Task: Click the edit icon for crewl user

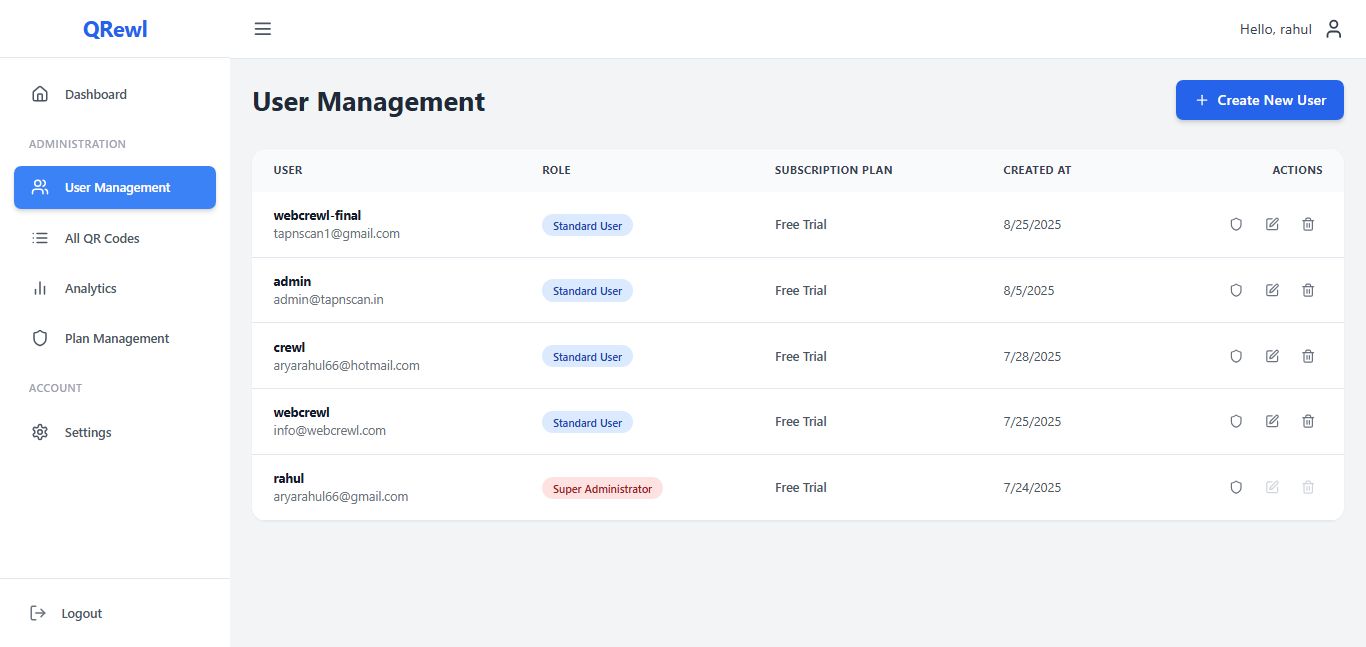Action: (x=1272, y=356)
